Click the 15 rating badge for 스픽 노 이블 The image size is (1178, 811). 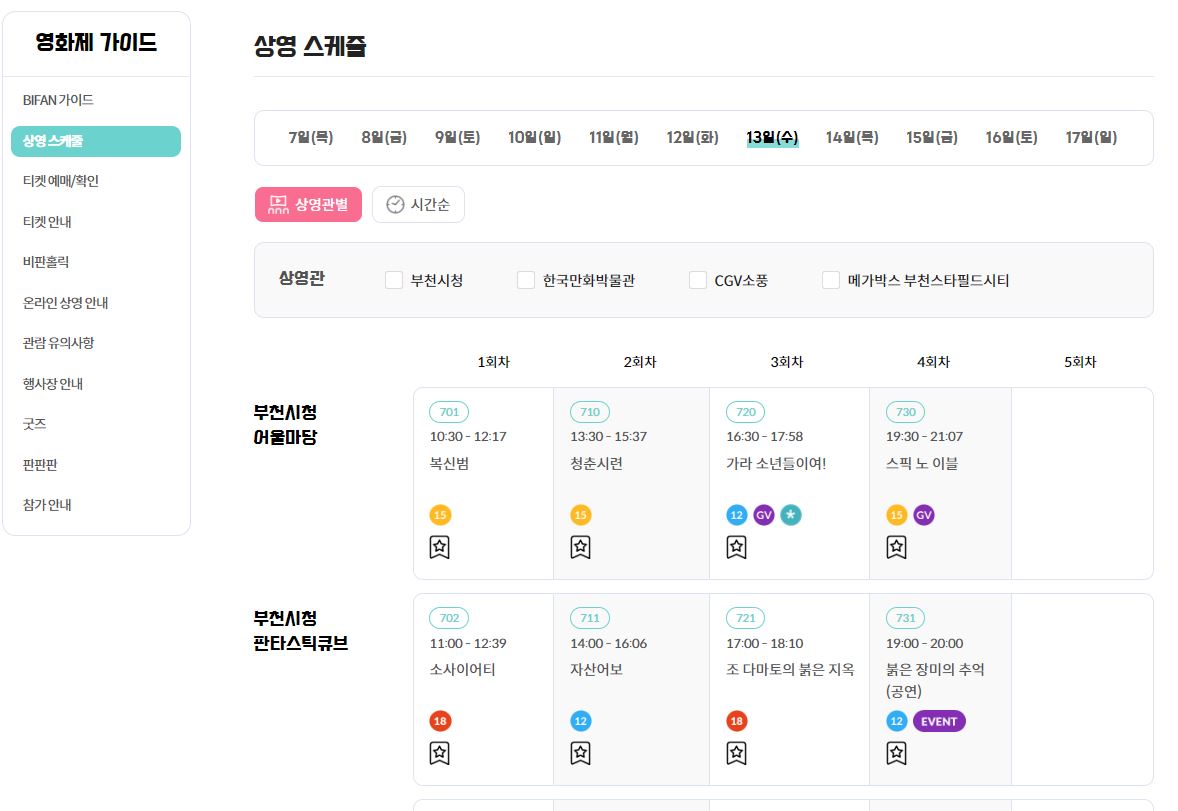click(x=896, y=515)
